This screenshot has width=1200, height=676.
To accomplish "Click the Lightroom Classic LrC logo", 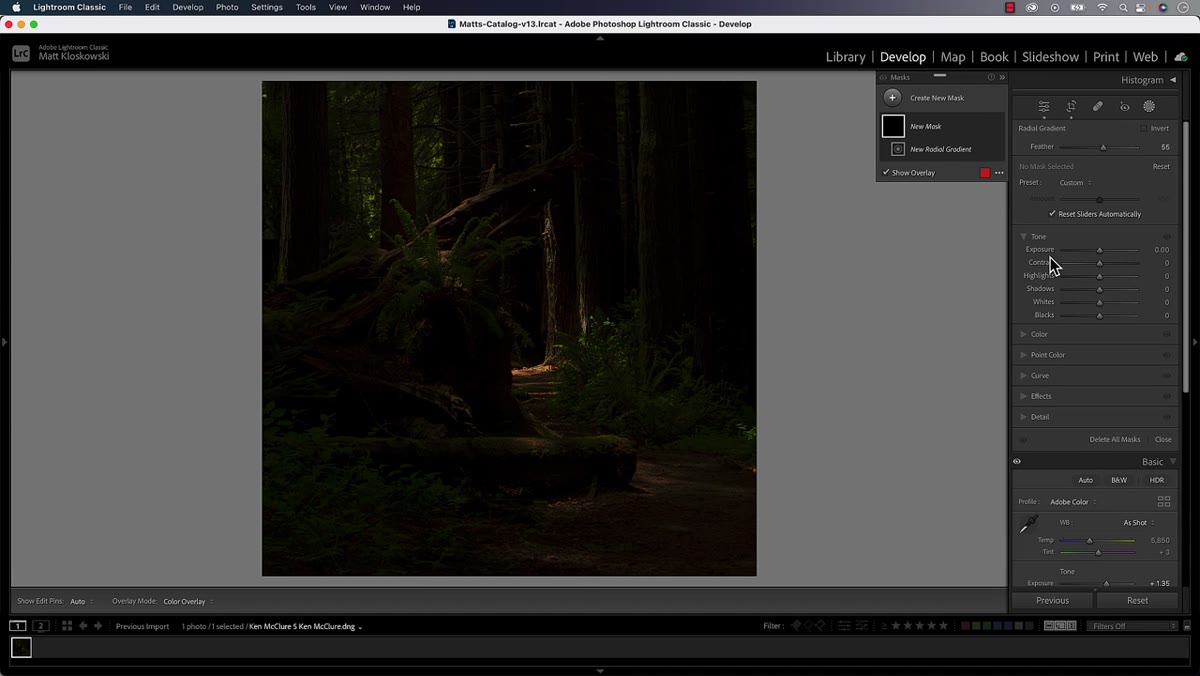I will (x=21, y=54).
